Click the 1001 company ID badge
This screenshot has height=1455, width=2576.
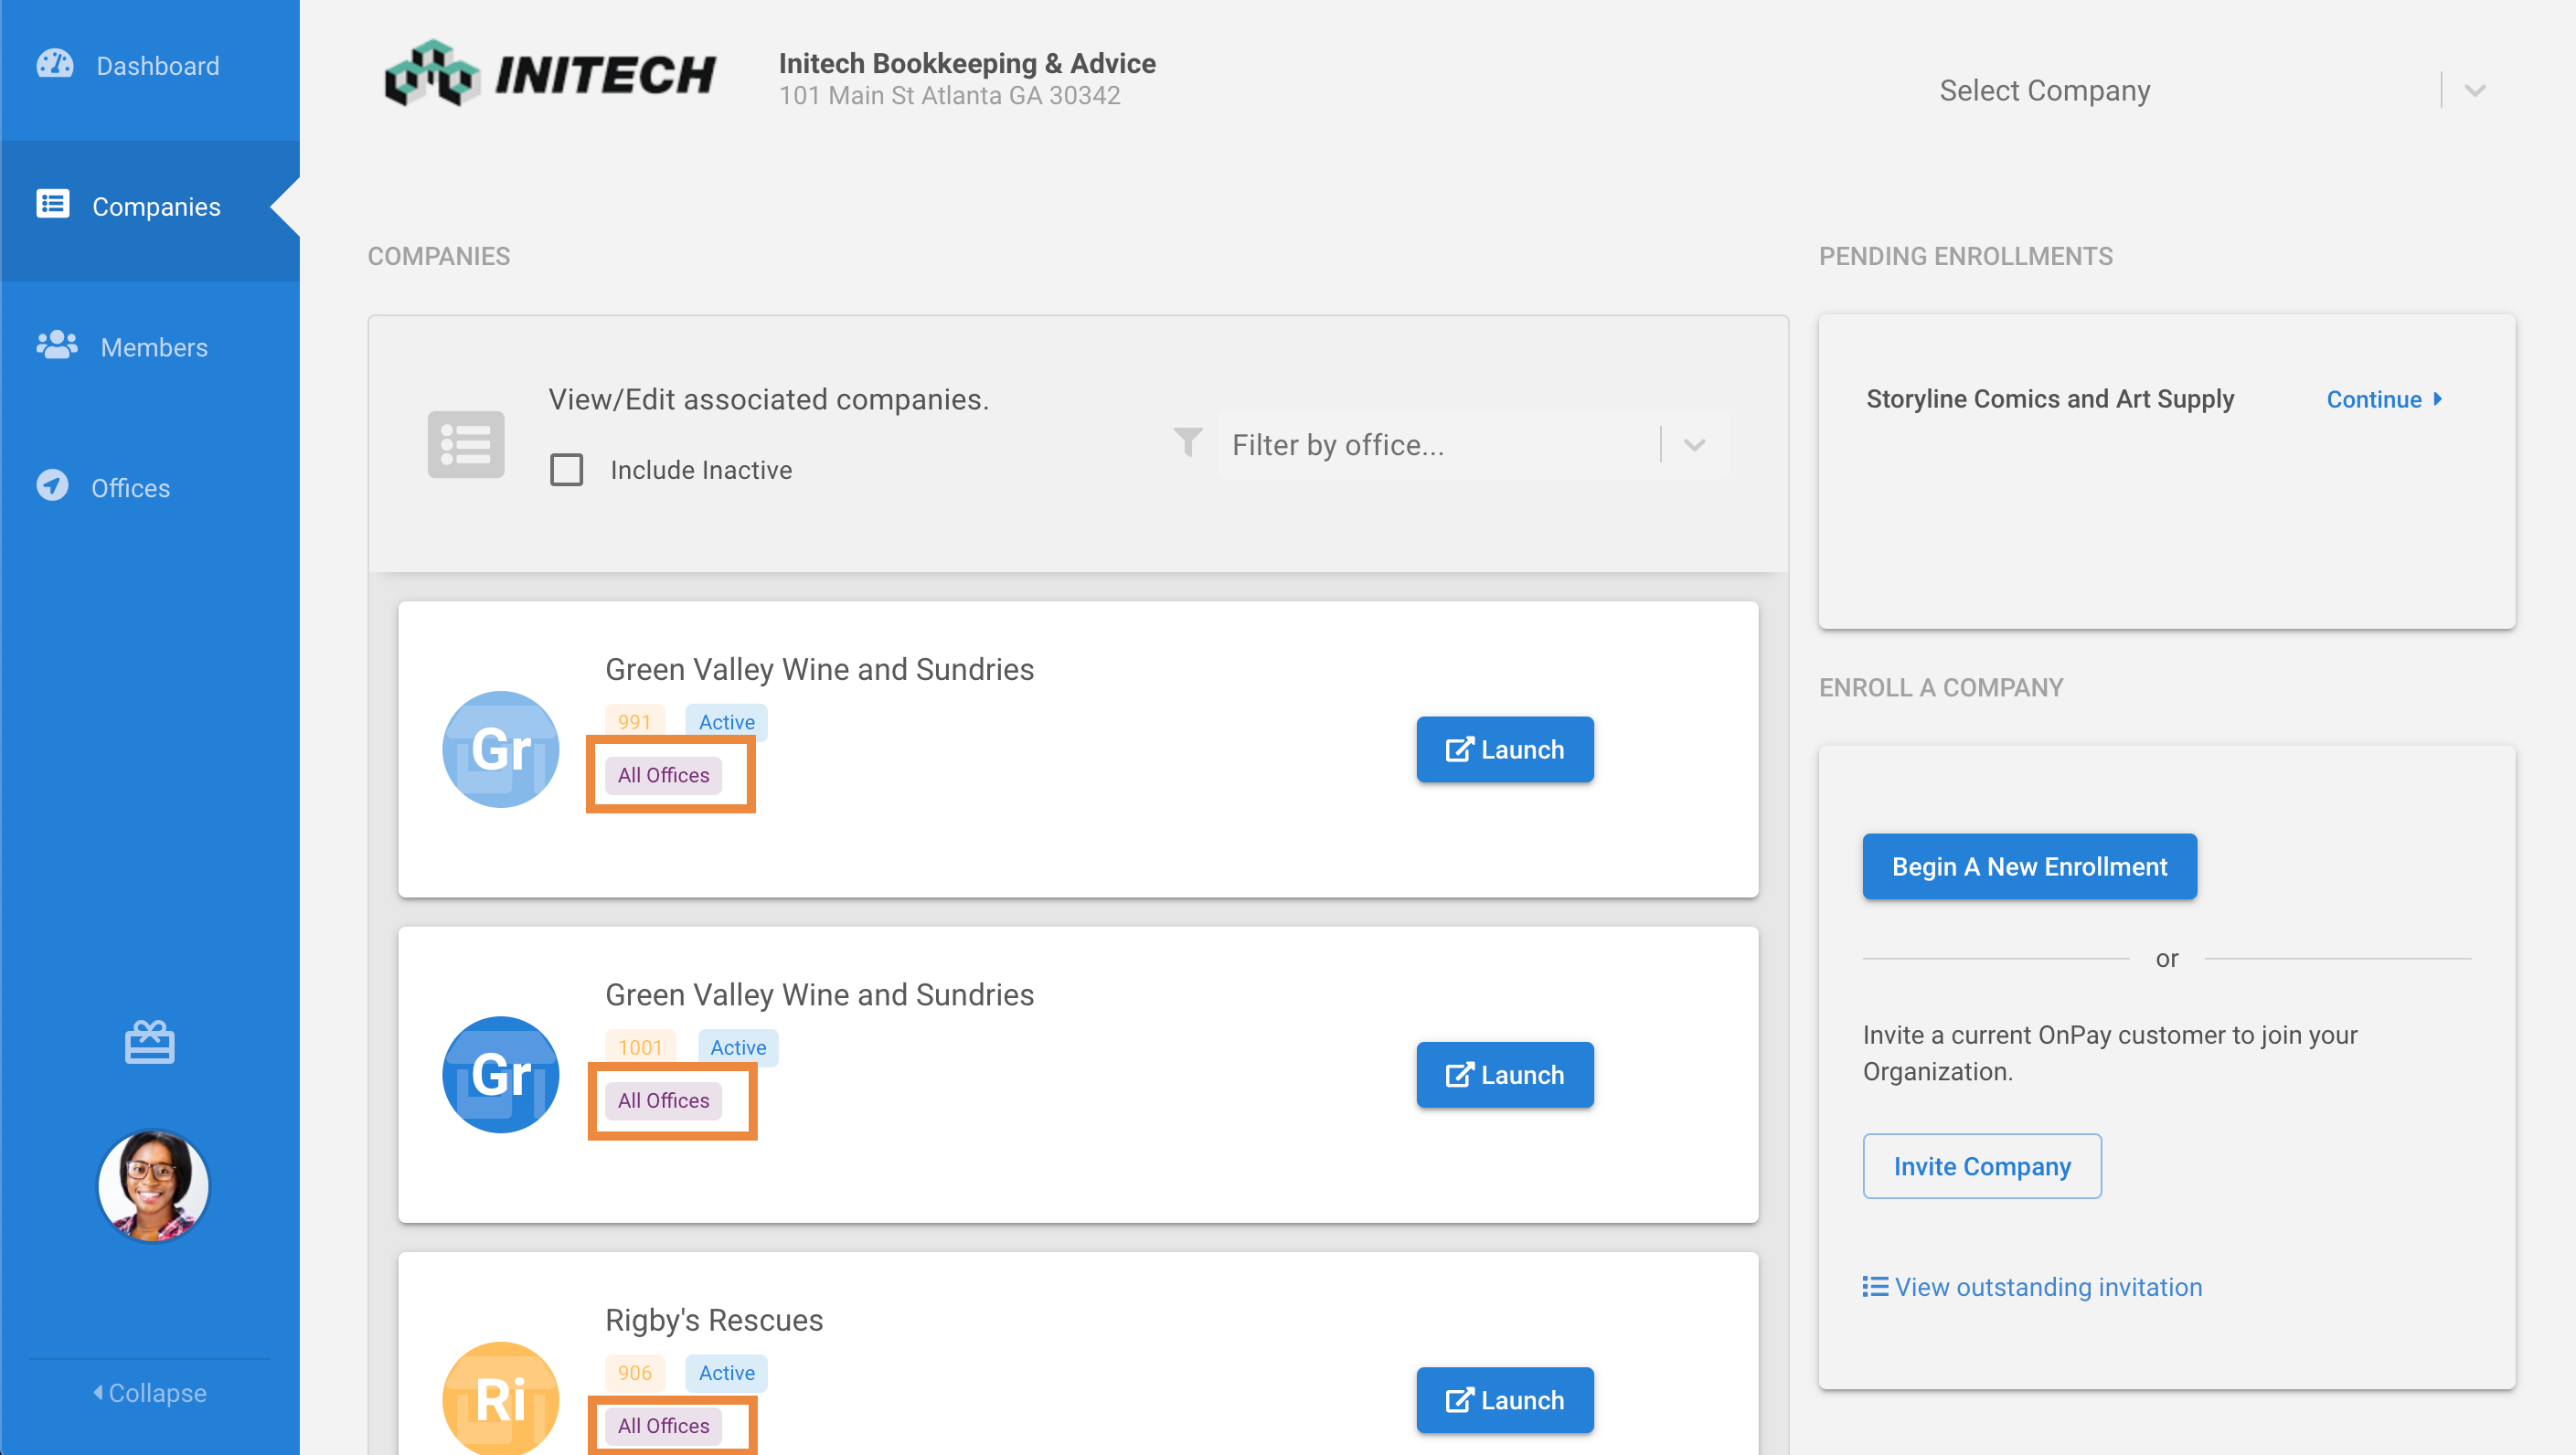point(640,1047)
